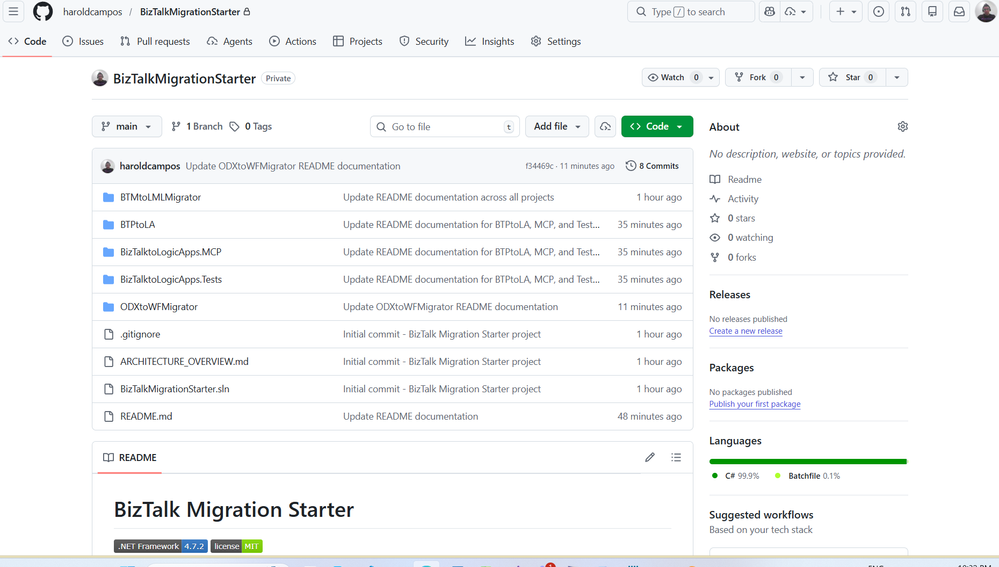The width and height of the screenshot is (999, 567).
Task: Click the .NET Framework 4.7.2 badge
Action: tap(161, 546)
